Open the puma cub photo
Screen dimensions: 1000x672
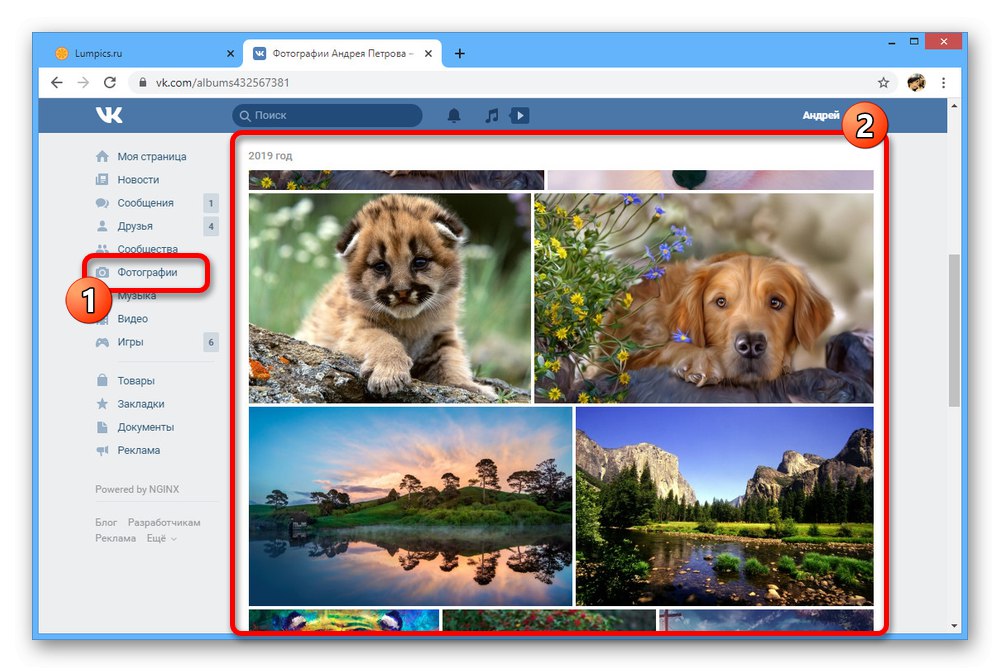coord(389,298)
